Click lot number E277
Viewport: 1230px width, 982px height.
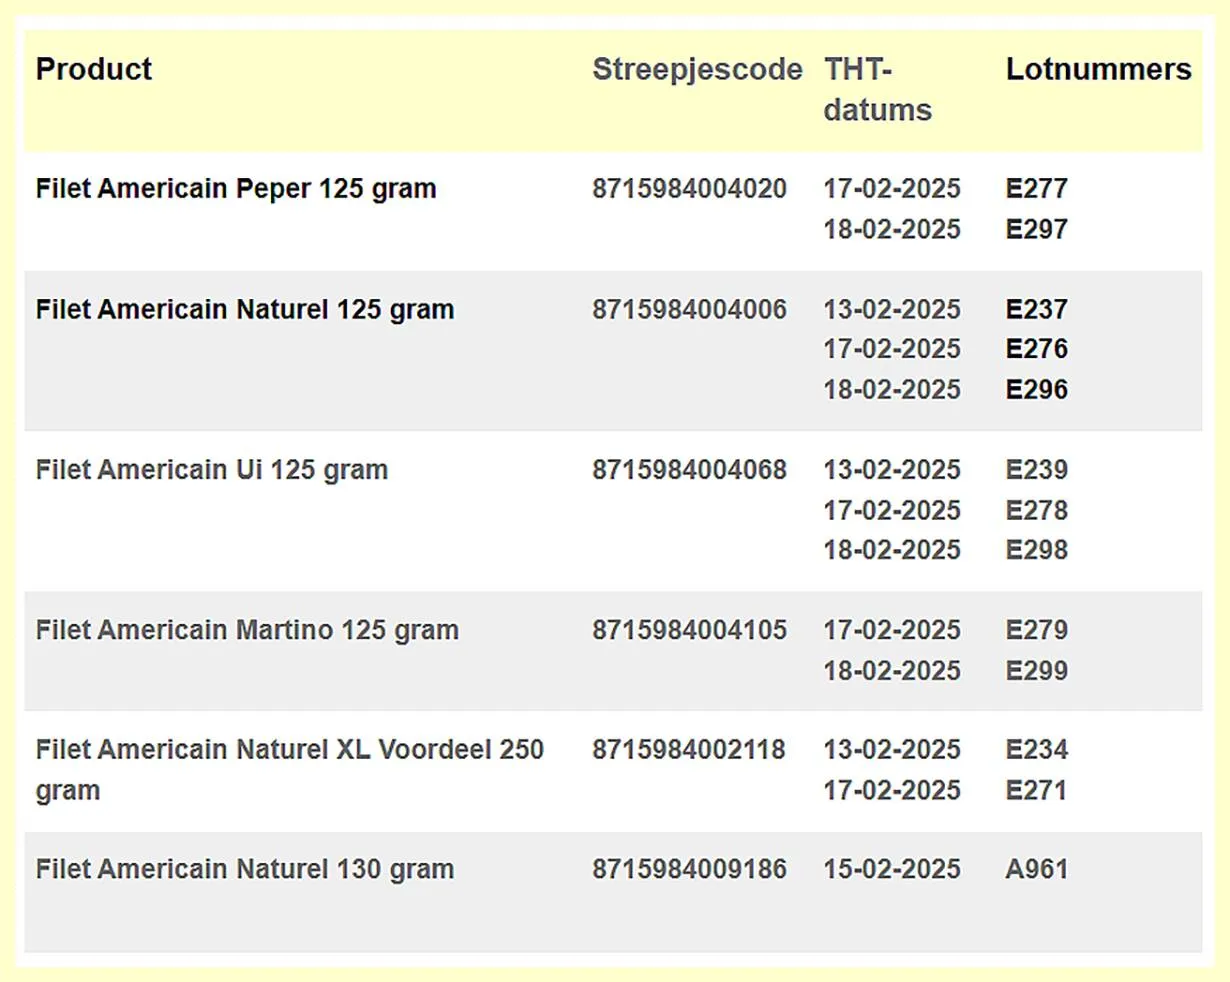(1037, 189)
